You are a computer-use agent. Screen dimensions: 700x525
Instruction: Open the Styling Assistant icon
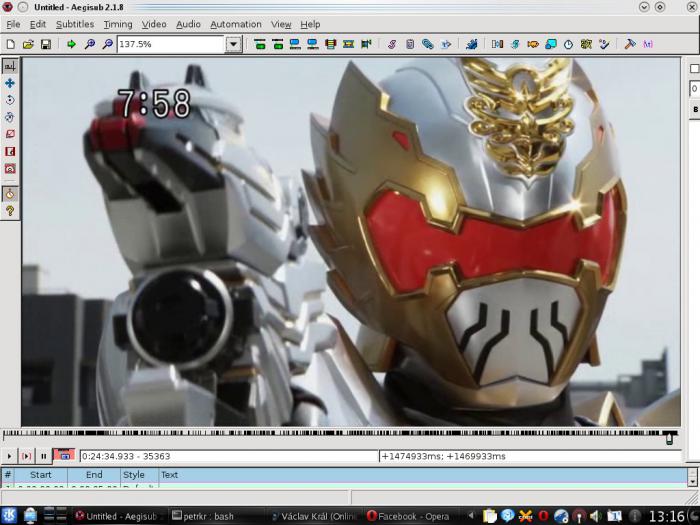515,44
